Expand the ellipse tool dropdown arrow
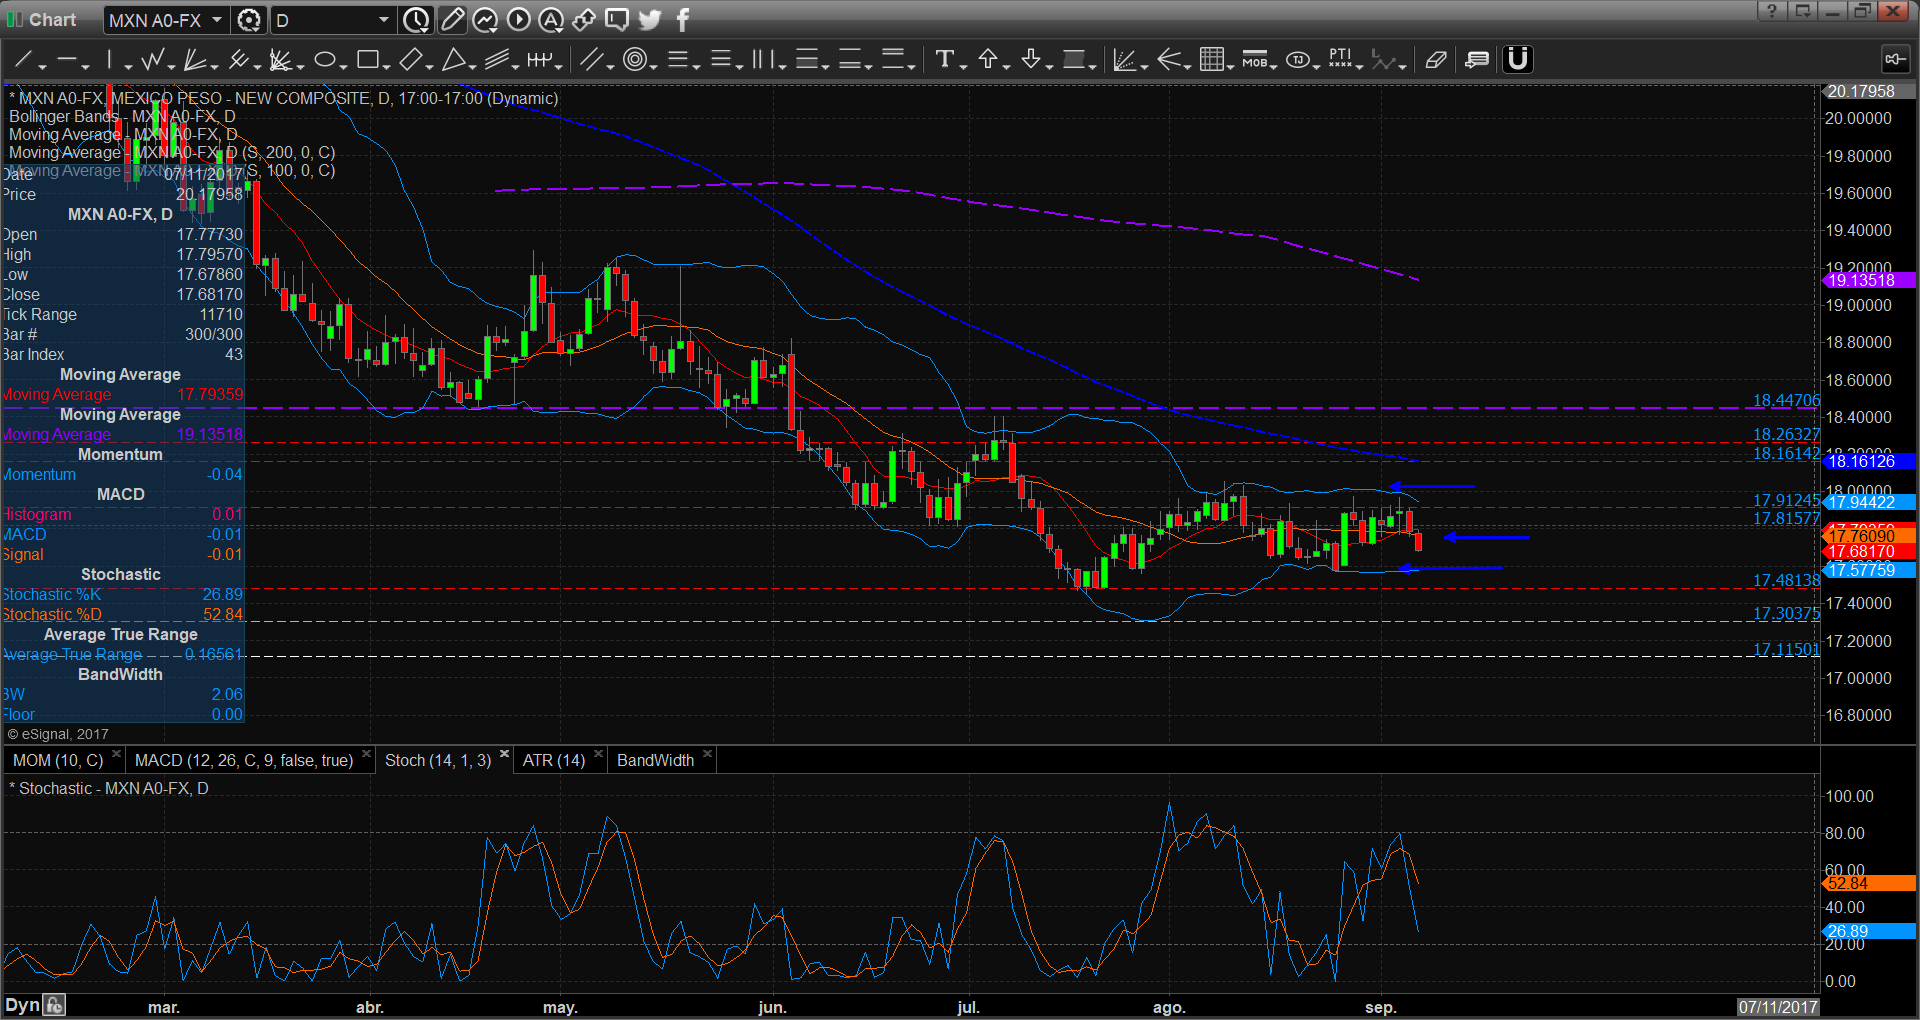The height and width of the screenshot is (1020, 1920). point(343,66)
